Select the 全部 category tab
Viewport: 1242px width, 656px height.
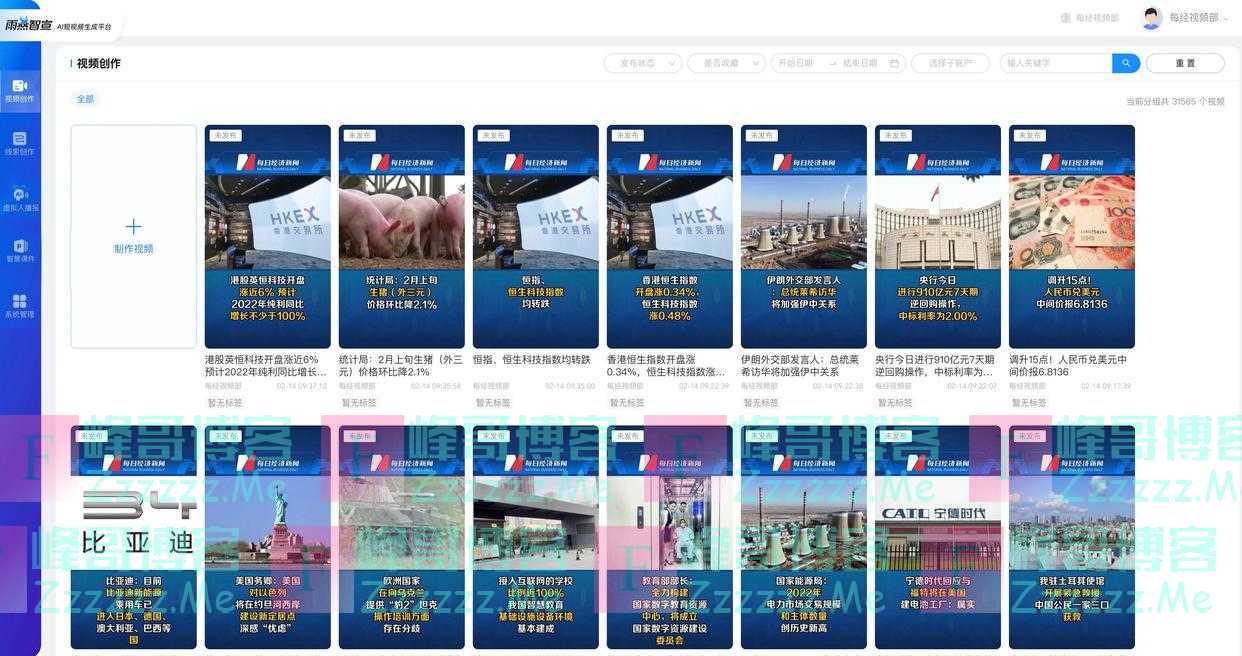(x=85, y=99)
